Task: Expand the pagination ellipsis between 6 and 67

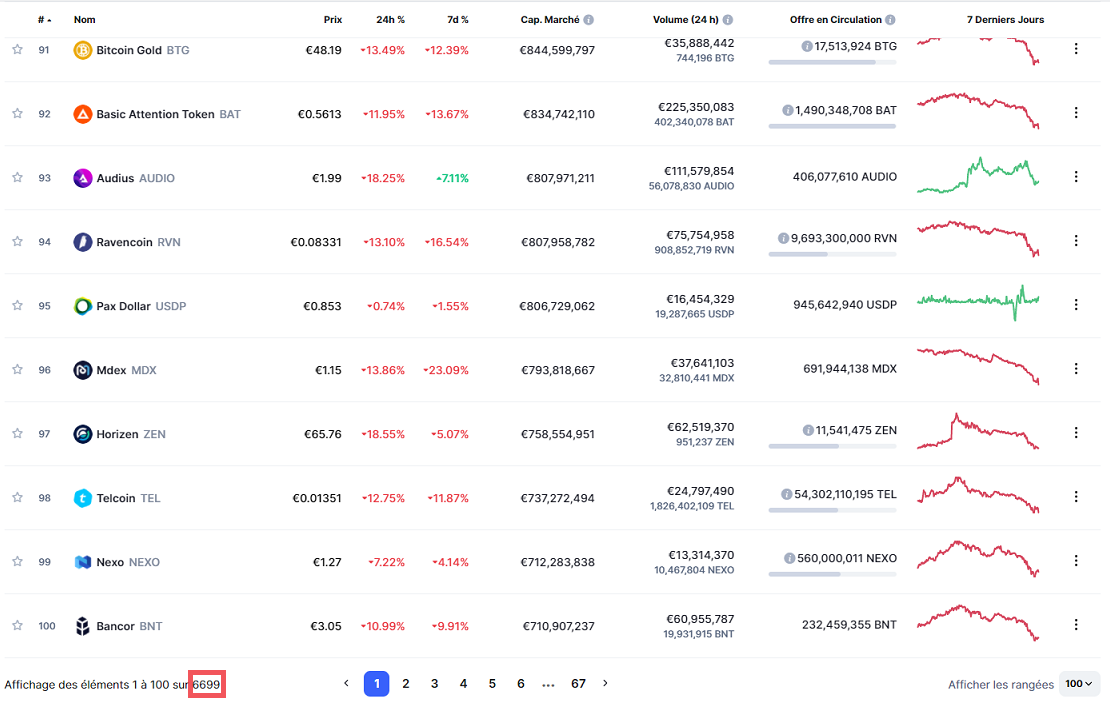Action: [548, 683]
